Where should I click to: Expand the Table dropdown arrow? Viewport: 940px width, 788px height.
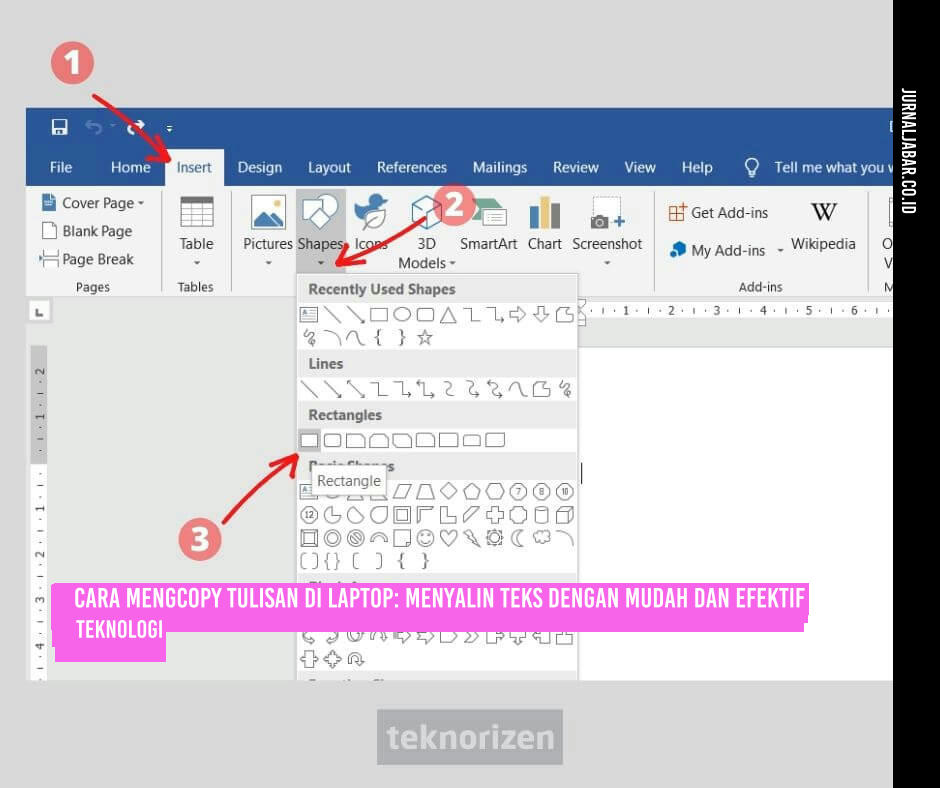[197, 263]
